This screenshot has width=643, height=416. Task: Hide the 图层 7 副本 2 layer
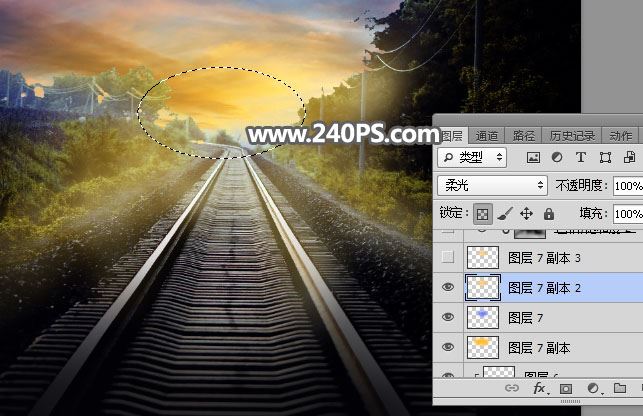click(449, 288)
